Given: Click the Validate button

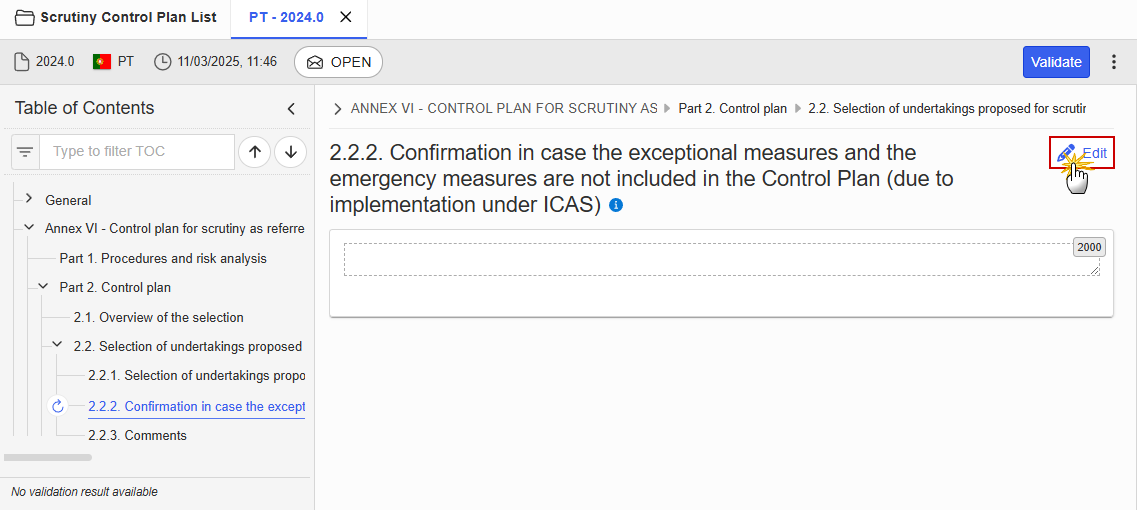Looking at the screenshot, I should tap(1057, 62).
